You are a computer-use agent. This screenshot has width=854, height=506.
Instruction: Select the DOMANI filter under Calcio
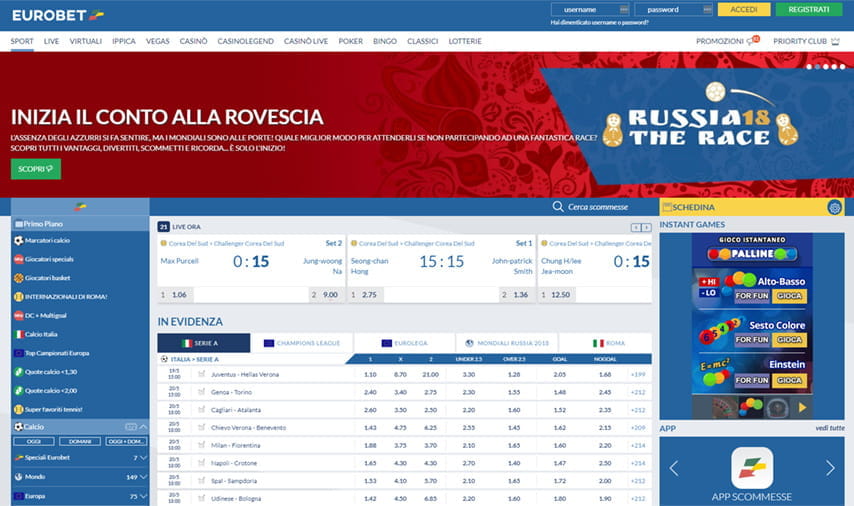tap(80, 441)
